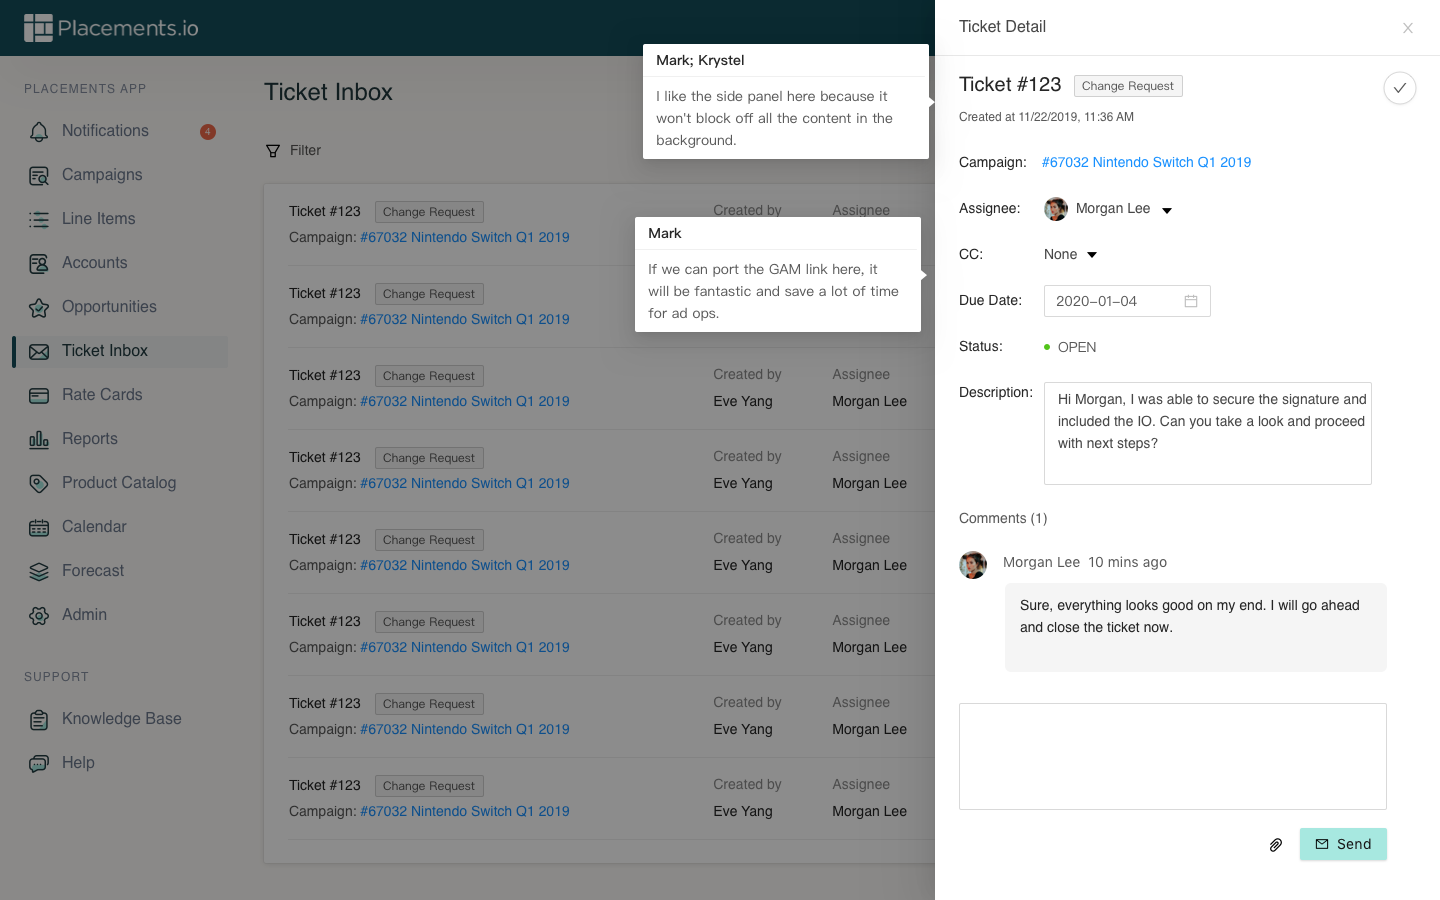The image size is (1440, 900).
Task: Click into the comment reply text box
Action: point(1172,756)
